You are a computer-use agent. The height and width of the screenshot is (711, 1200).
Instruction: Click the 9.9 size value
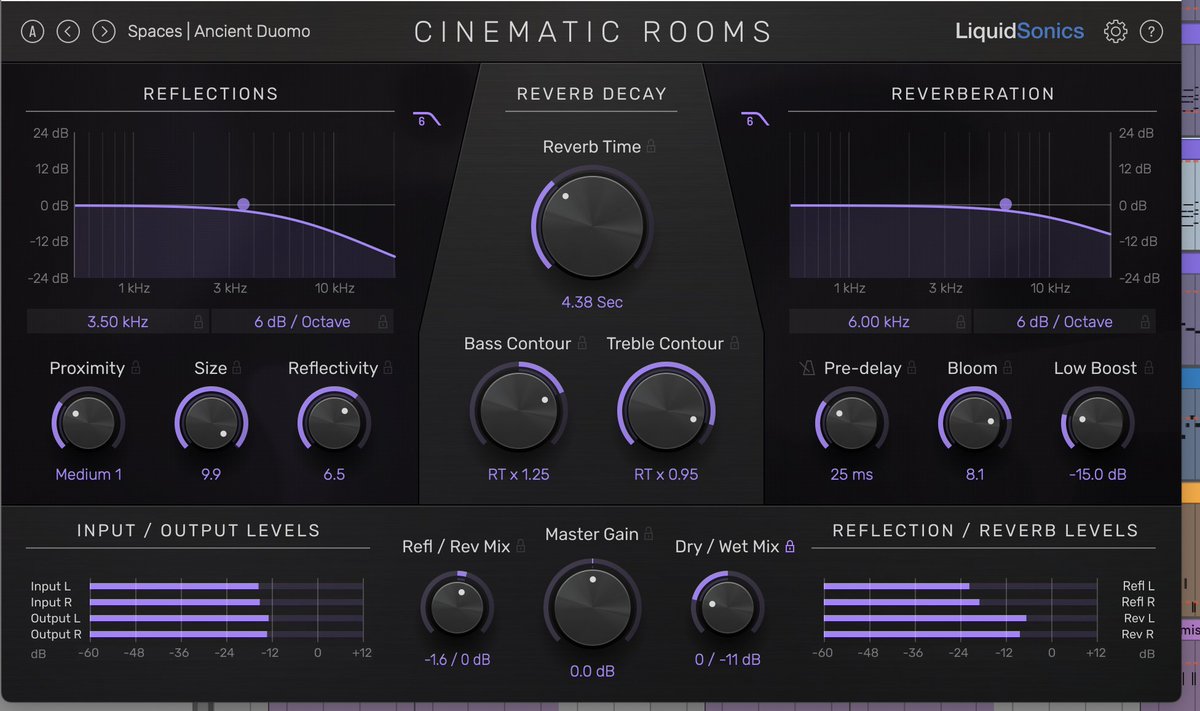[211, 474]
